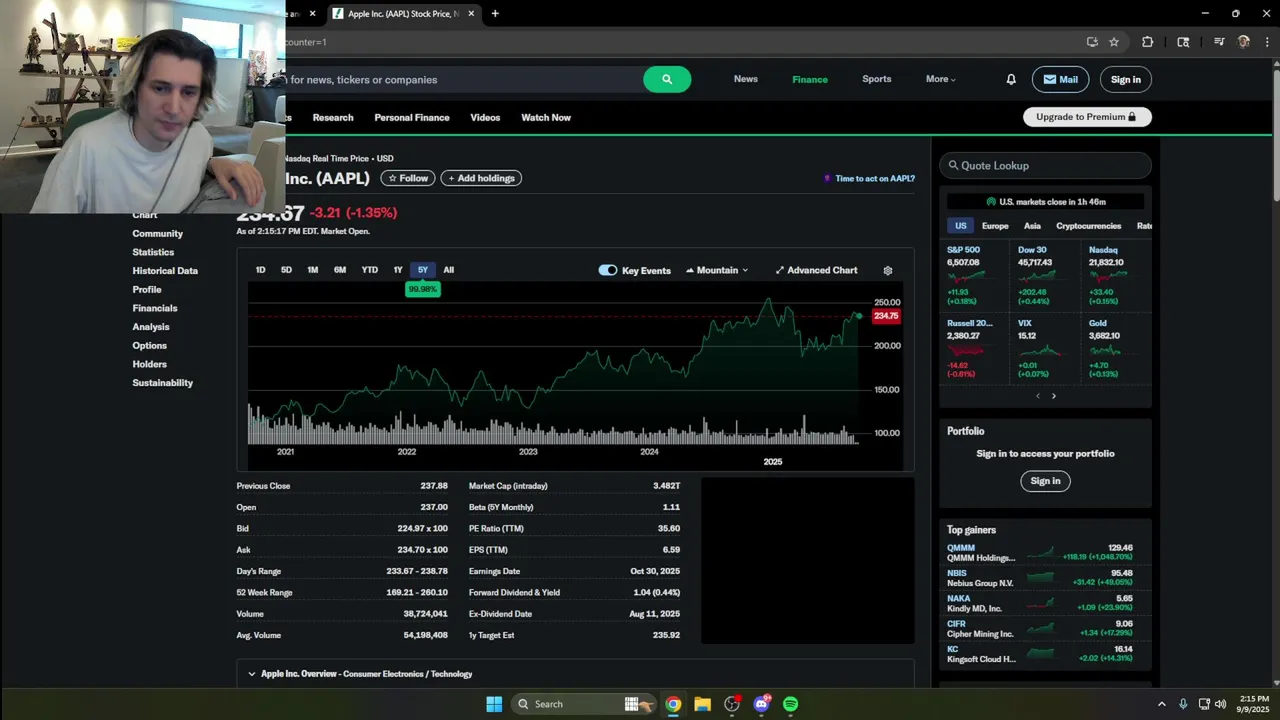The image size is (1280, 720).
Task: Click the Windows taskbar Search box
Action: click(x=582, y=704)
